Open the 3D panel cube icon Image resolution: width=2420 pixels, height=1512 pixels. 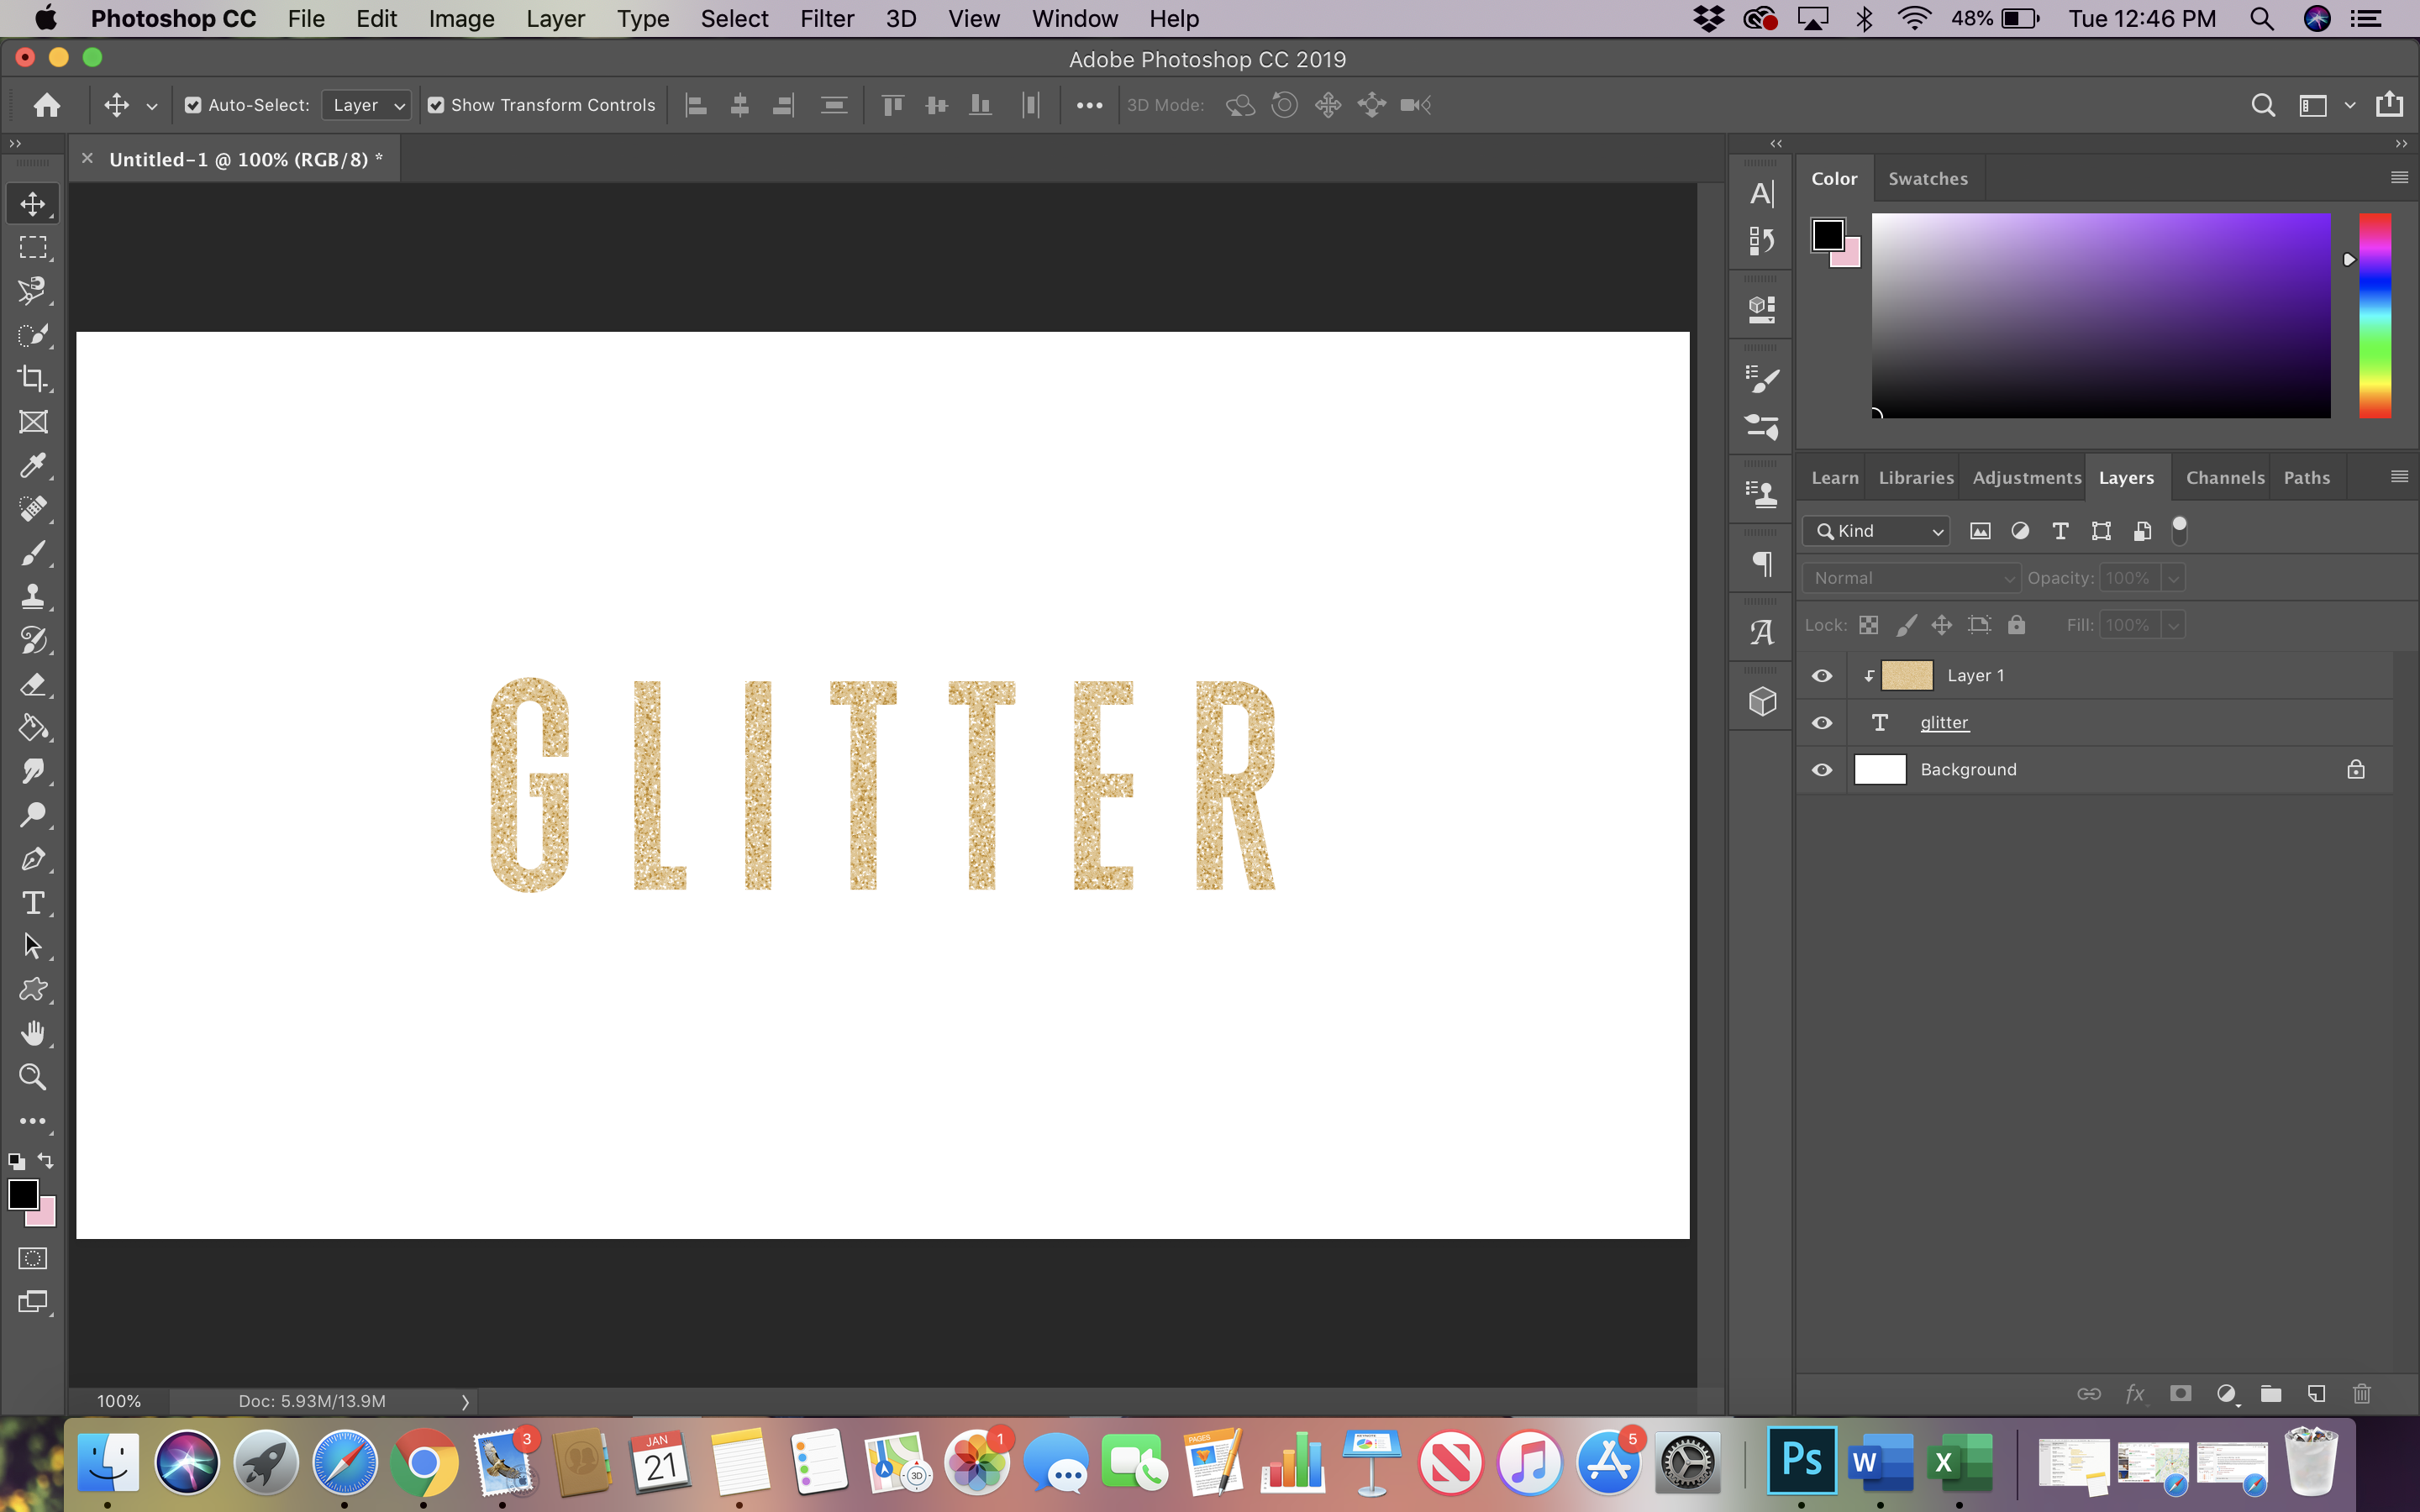pos(1762,701)
